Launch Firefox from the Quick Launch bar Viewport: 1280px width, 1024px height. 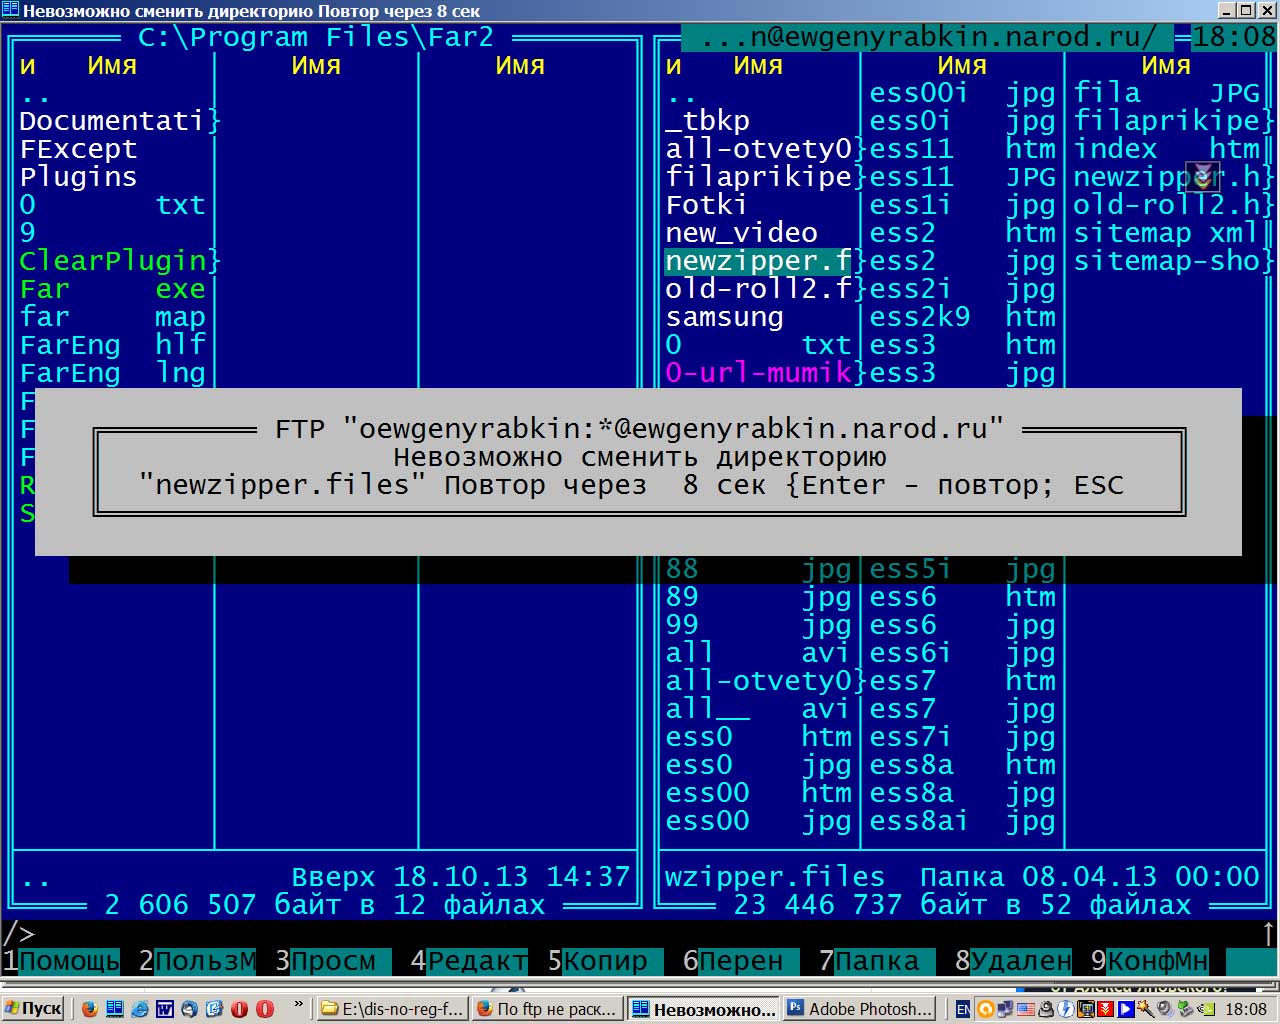click(x=90, y=1009)
